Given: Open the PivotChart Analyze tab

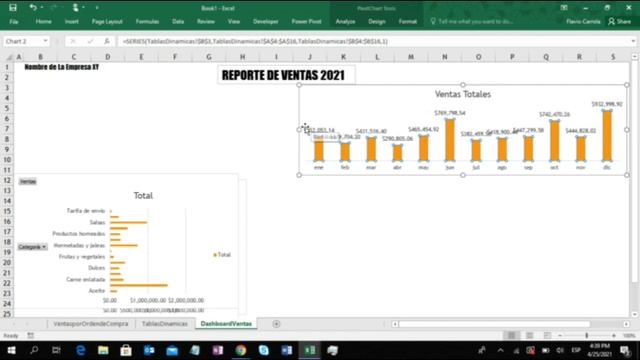Looking at the screenshot, I should [345, 21].
